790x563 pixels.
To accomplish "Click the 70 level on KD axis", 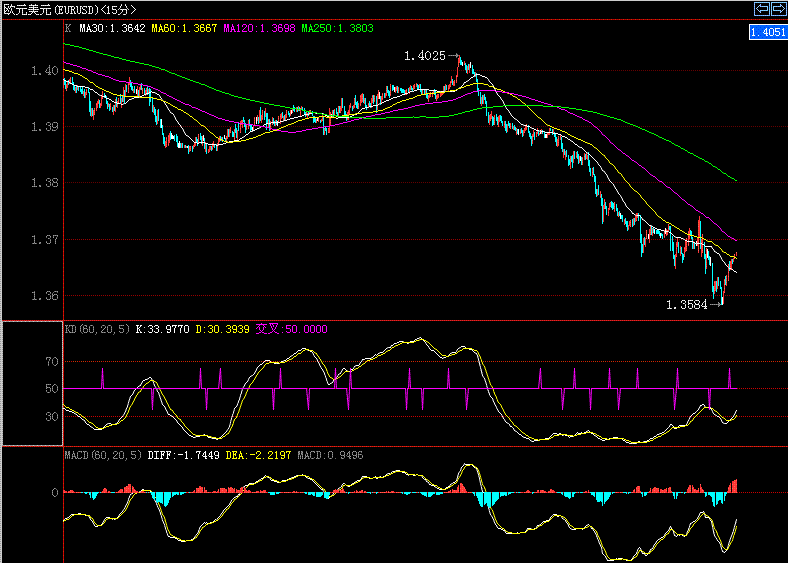I will pos(52,362).
